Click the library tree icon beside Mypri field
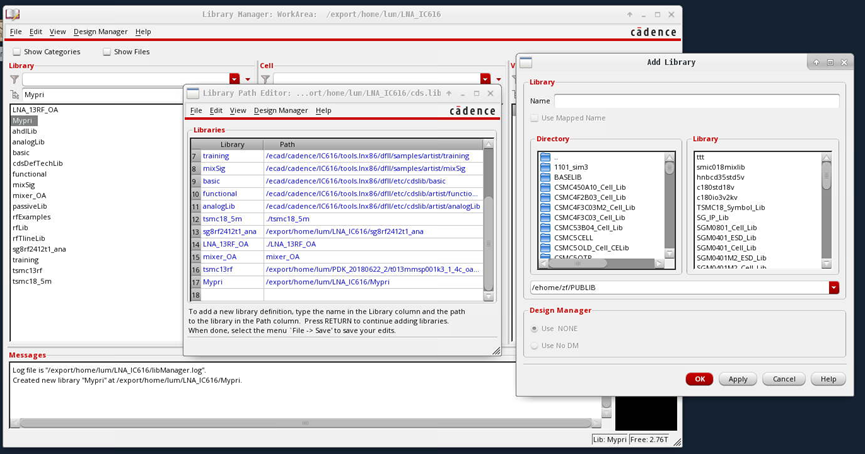This screenshot has height=454, width=865. click(15, 95)
